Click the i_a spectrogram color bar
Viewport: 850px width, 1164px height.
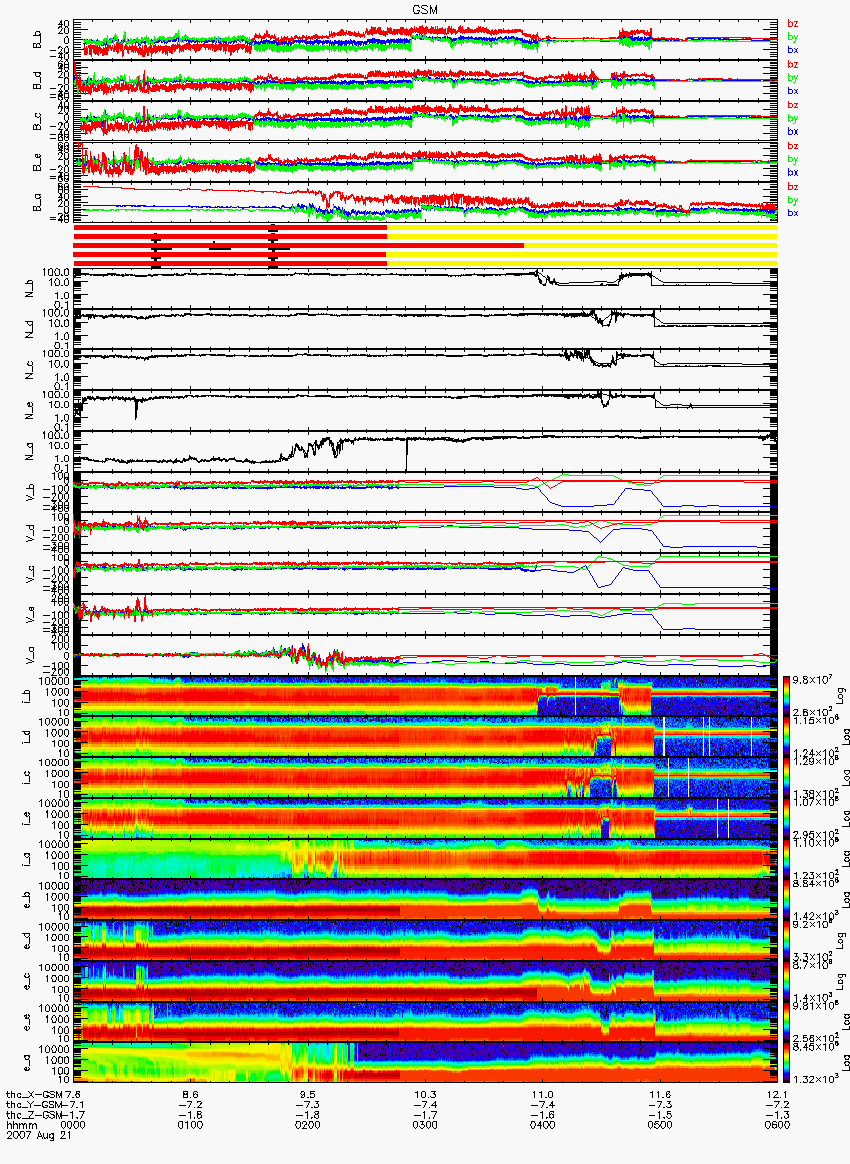(x=786, y=860)
